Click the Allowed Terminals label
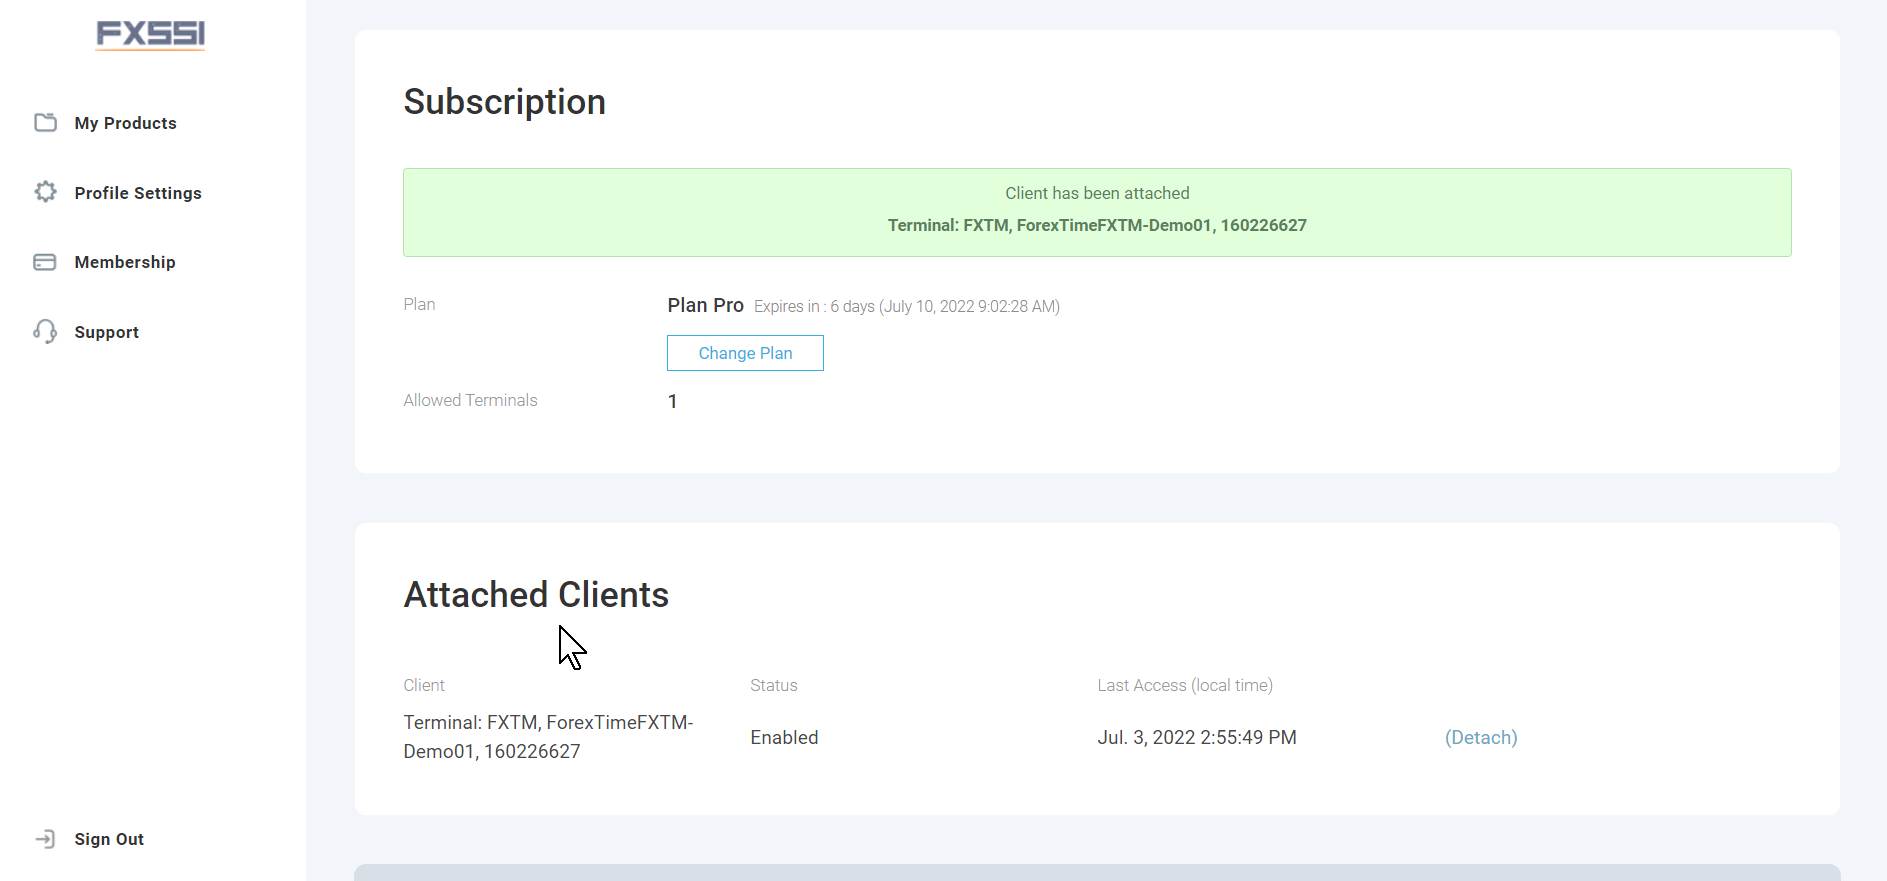The height and width of the screenshot is (881, 1887). [470, 400]
